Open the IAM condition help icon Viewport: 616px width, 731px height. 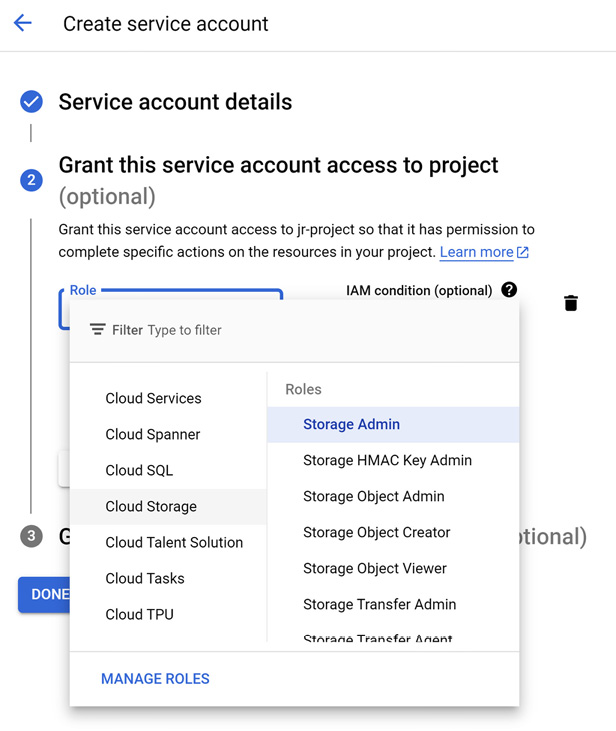(509, 290)
